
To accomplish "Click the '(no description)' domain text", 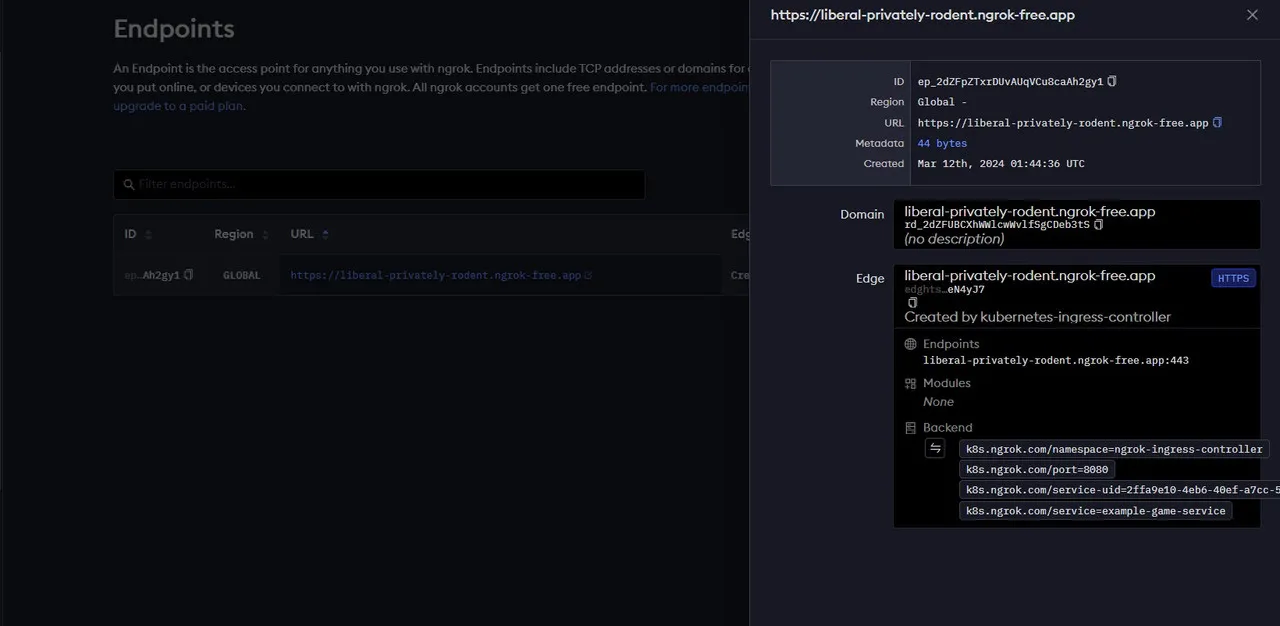I will 954,239.
